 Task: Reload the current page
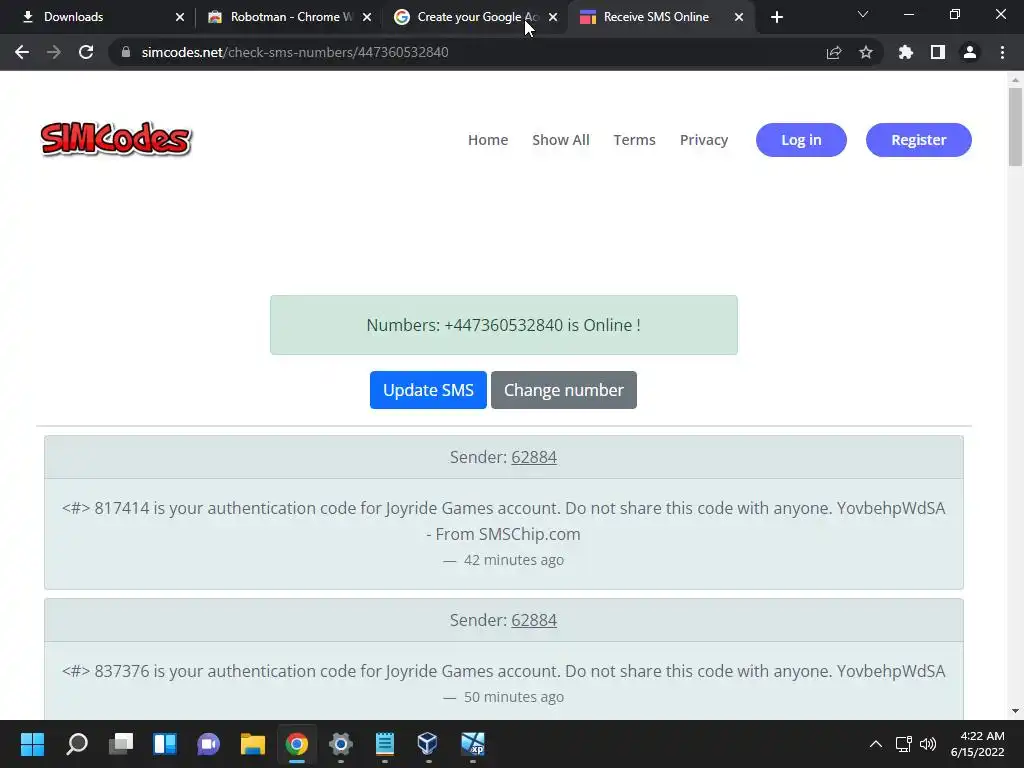(86, 52)
